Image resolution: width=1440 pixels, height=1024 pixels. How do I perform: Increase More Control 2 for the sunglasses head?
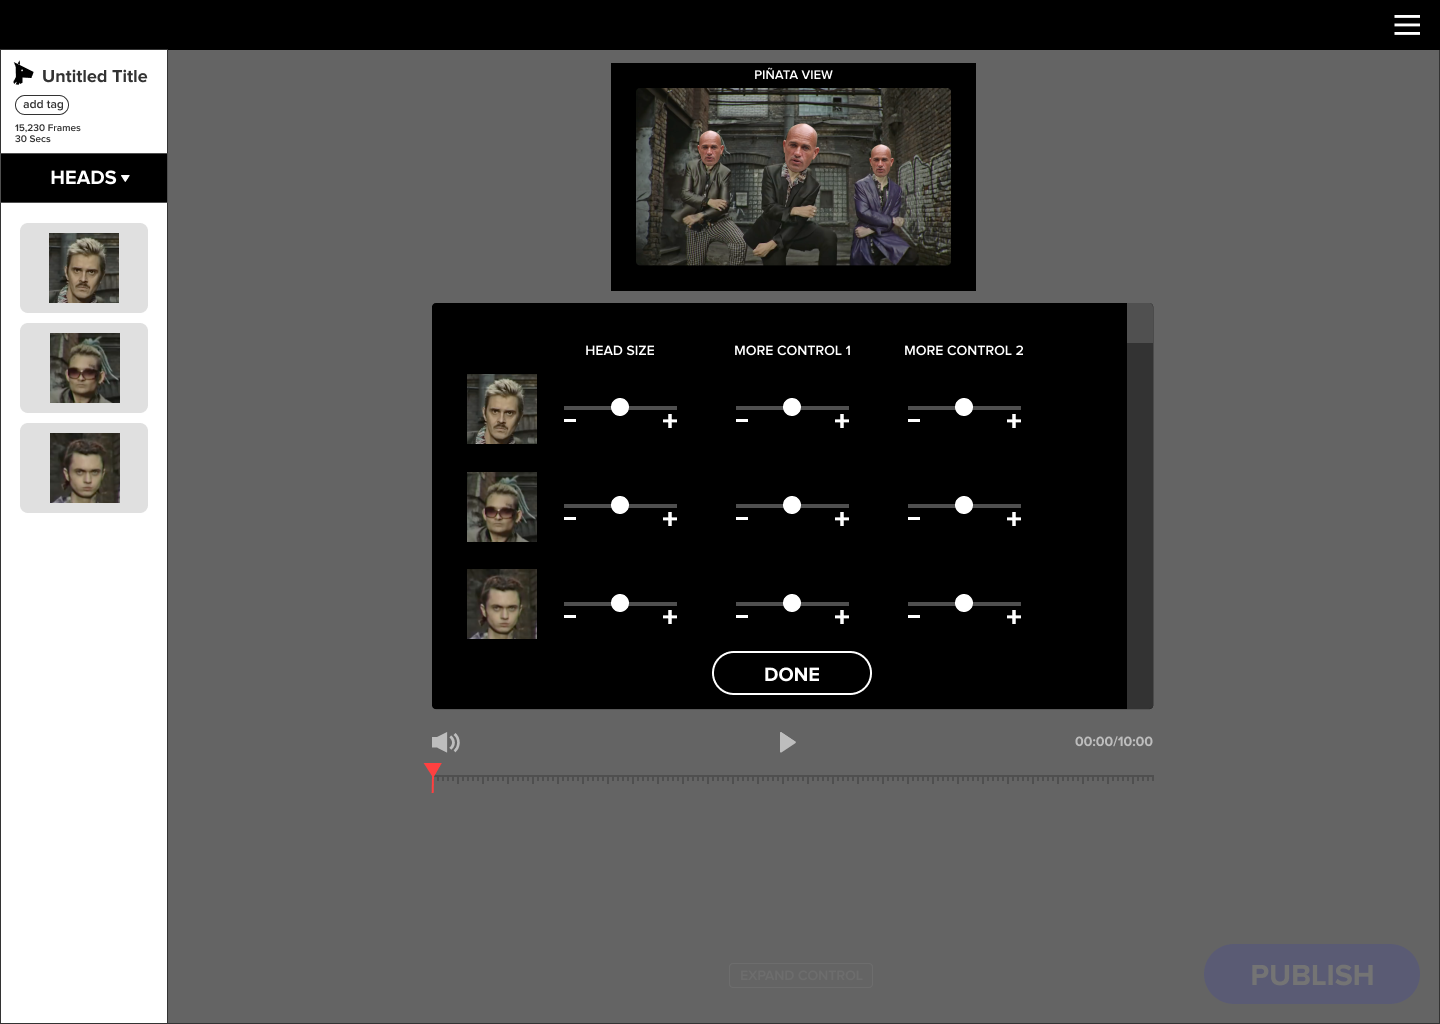coord(1014,519)
